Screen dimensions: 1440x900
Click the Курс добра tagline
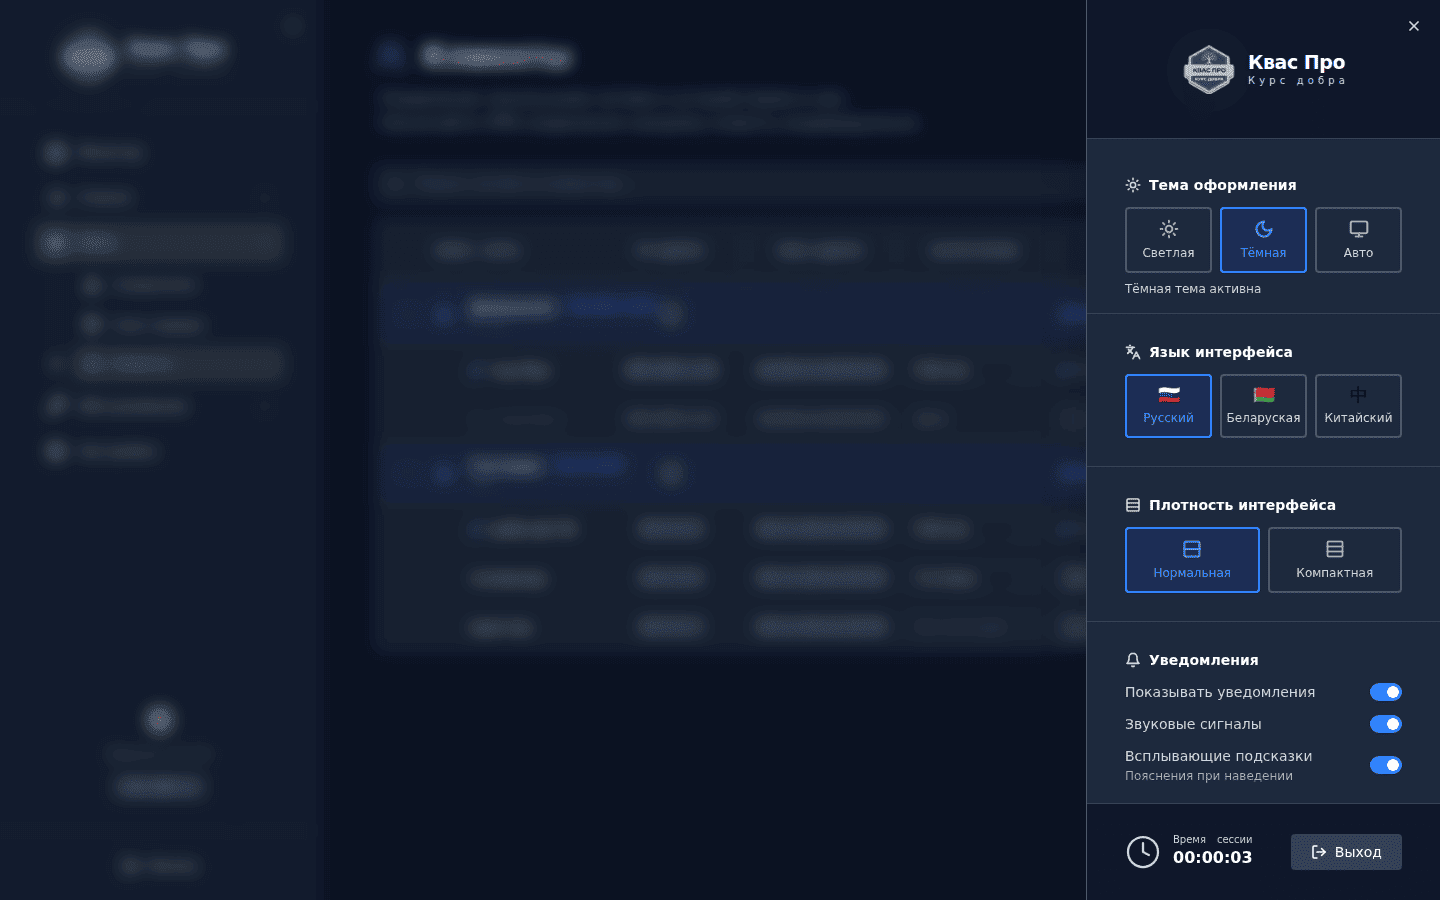point(1297,81)
